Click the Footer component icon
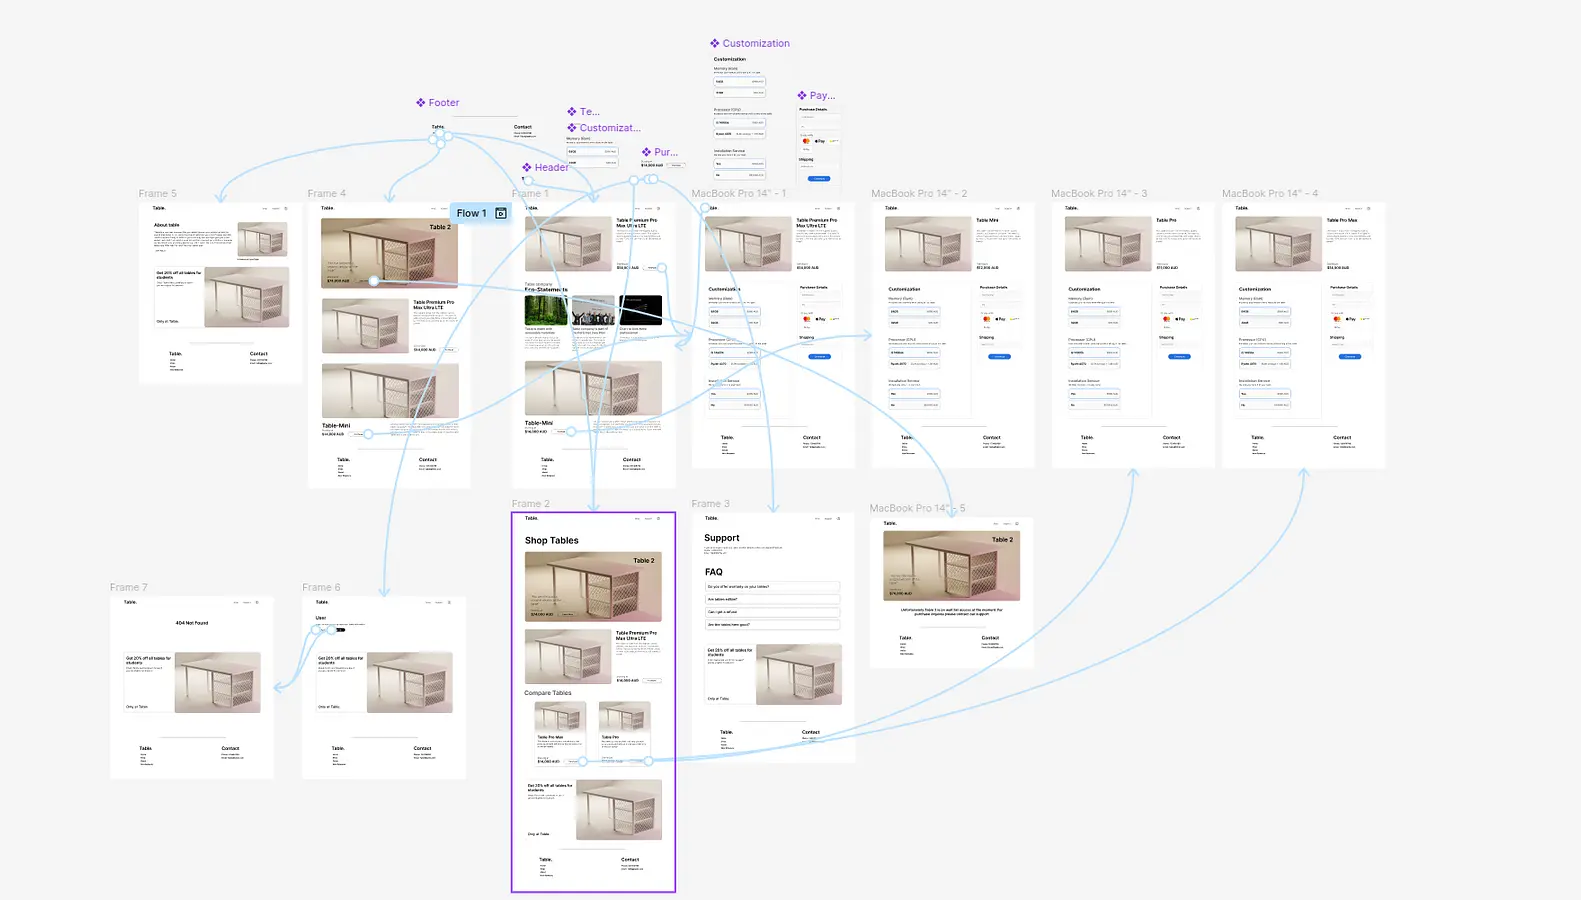1581x900 pixels. point(421,103)
